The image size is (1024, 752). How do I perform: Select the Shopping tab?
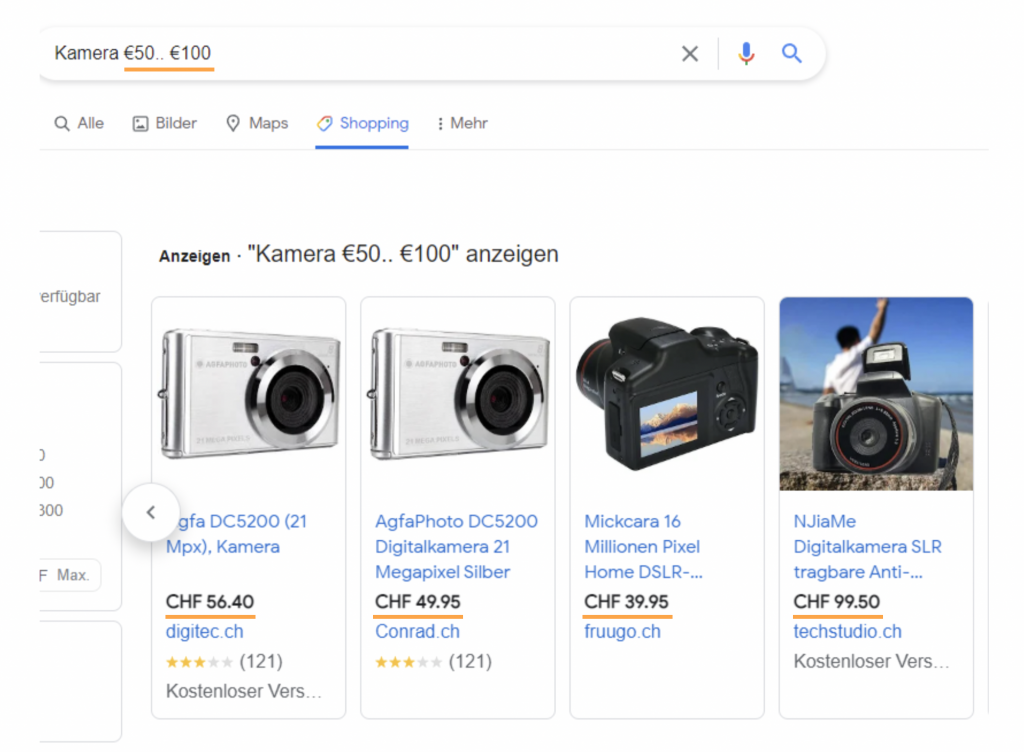[362, 123]
